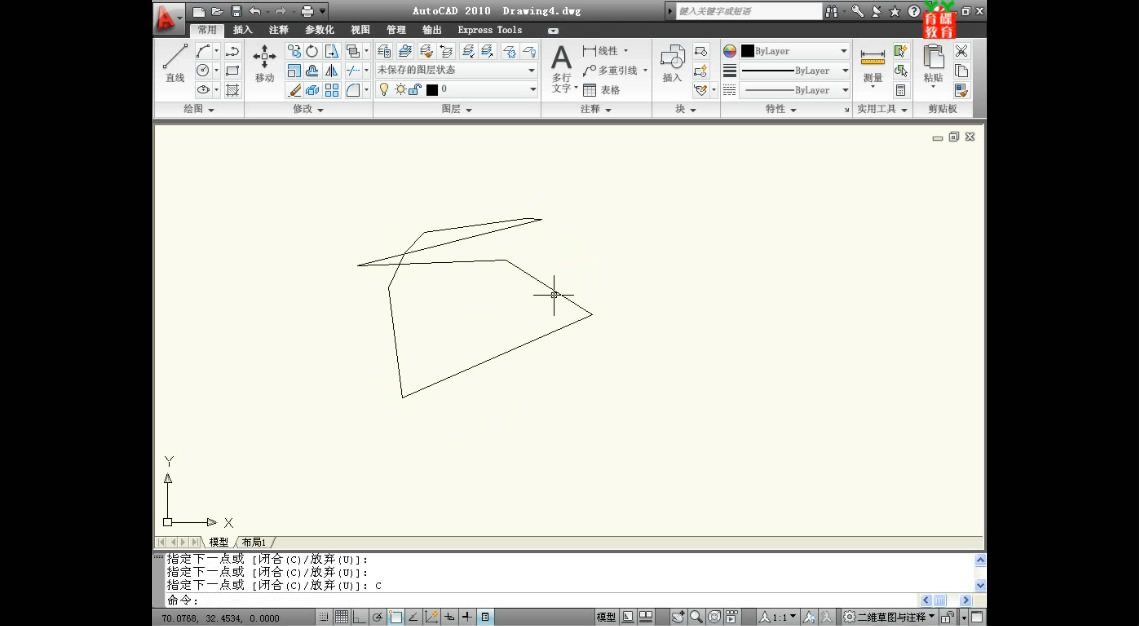1139x626 pixels.
Task: Click the black ByLayer color swatch
Action: [x=747, y=51]
